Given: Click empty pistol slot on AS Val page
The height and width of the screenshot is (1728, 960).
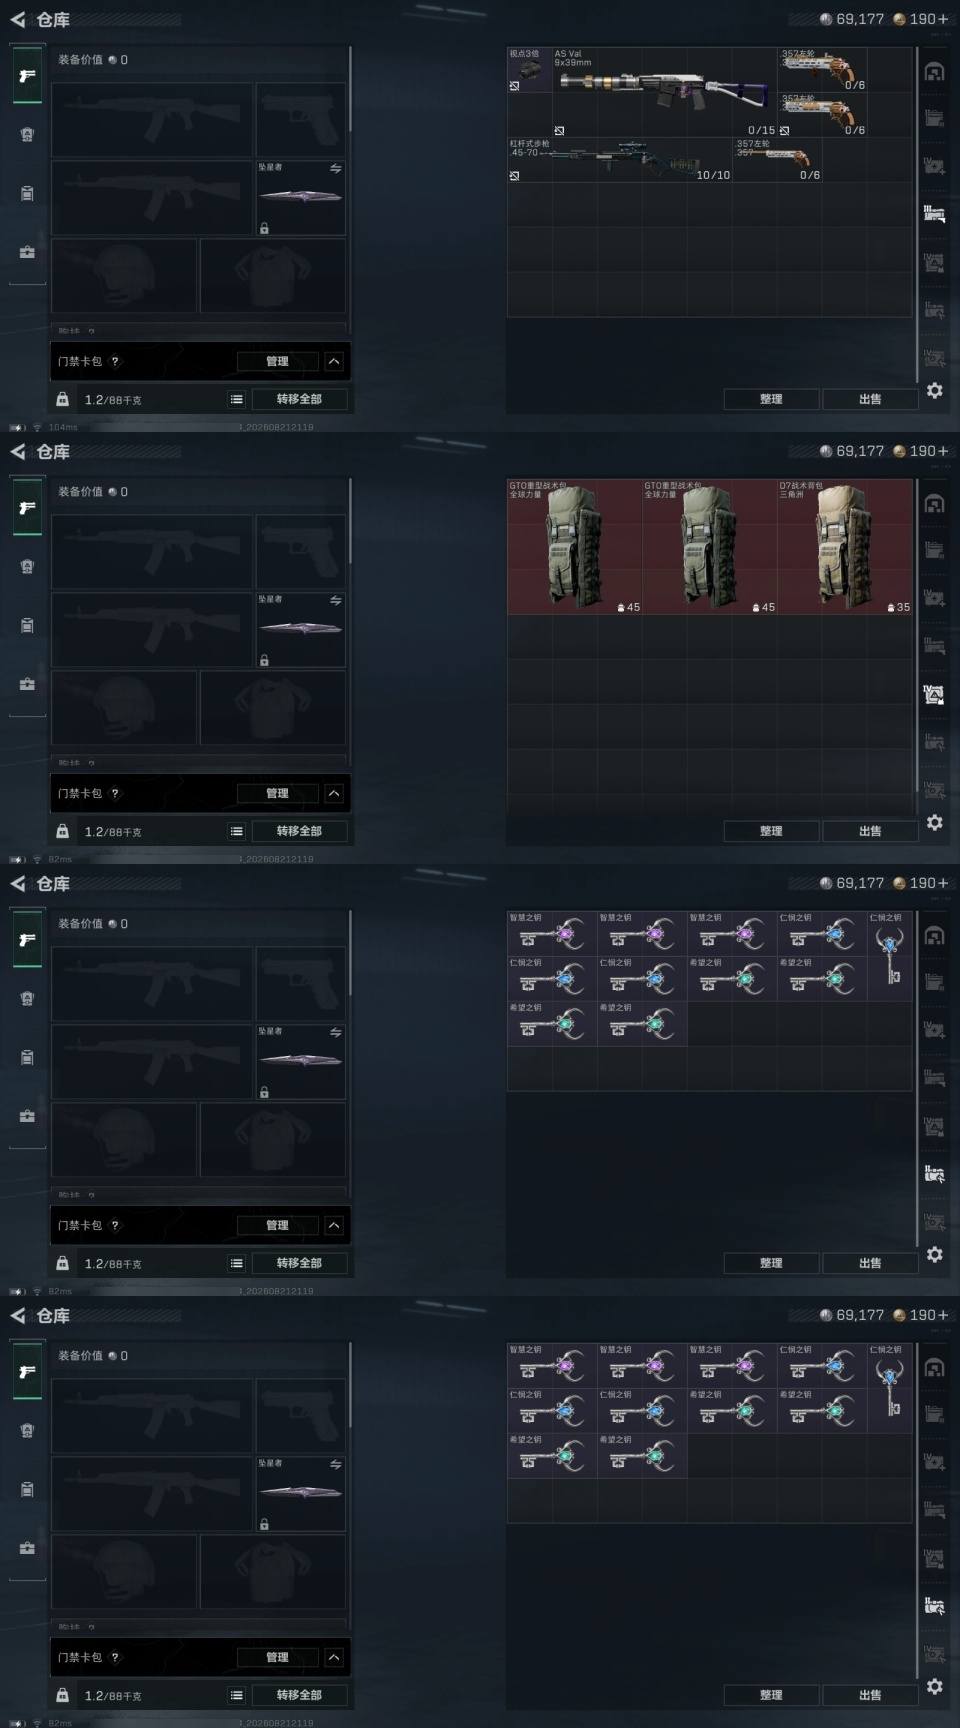Looking at the screenshot, I should pos(300,119).
